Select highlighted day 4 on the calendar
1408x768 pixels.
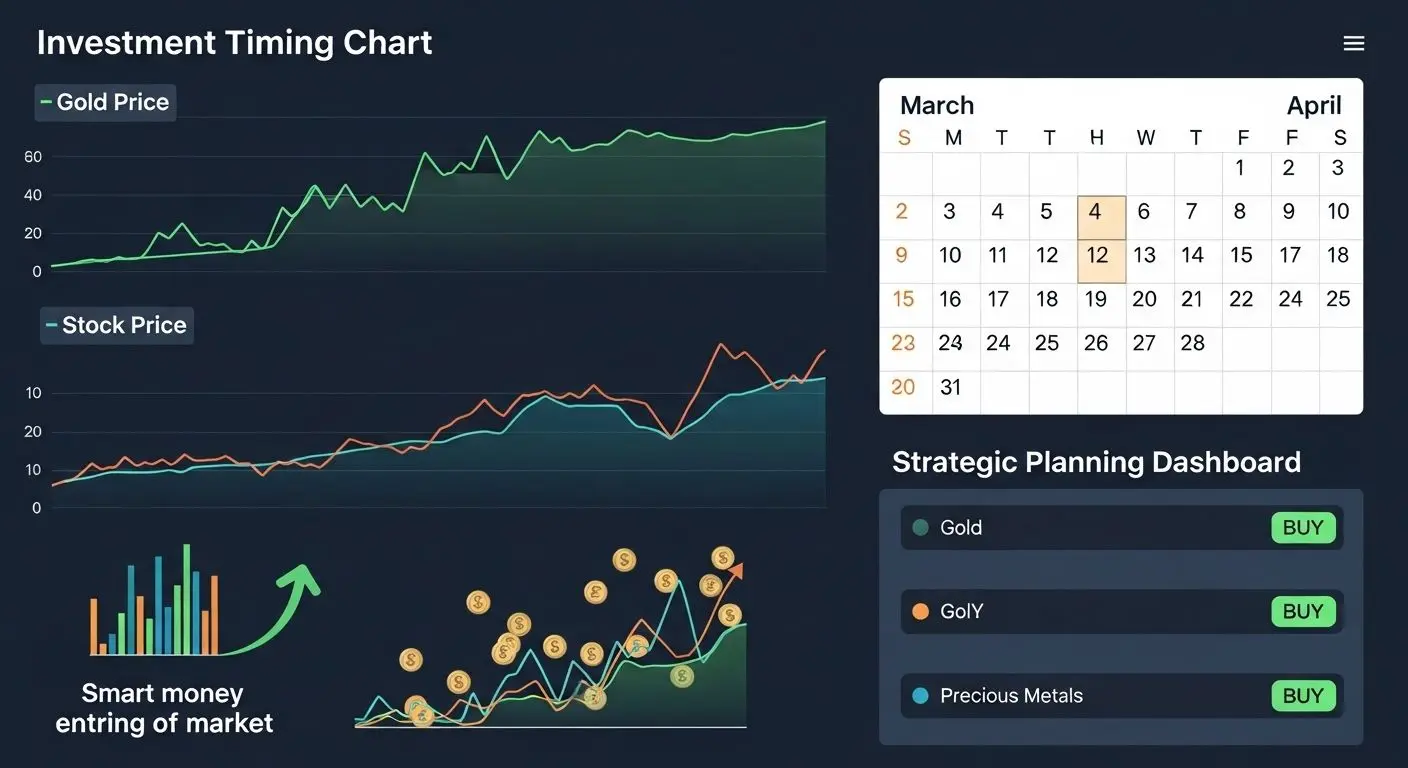pyautogui.click(x=1096, y=212)
